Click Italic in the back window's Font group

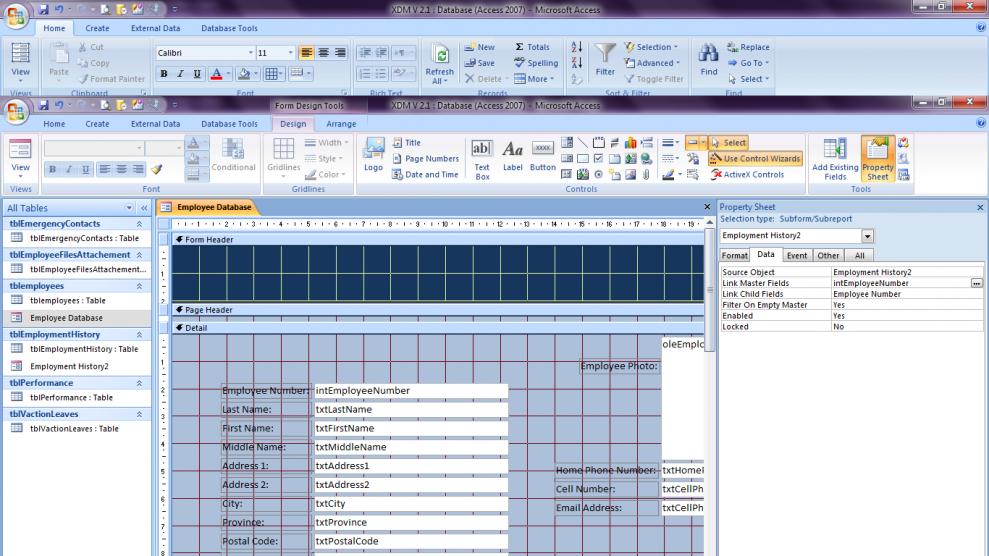pyautogui.click(x=180, y=74)
